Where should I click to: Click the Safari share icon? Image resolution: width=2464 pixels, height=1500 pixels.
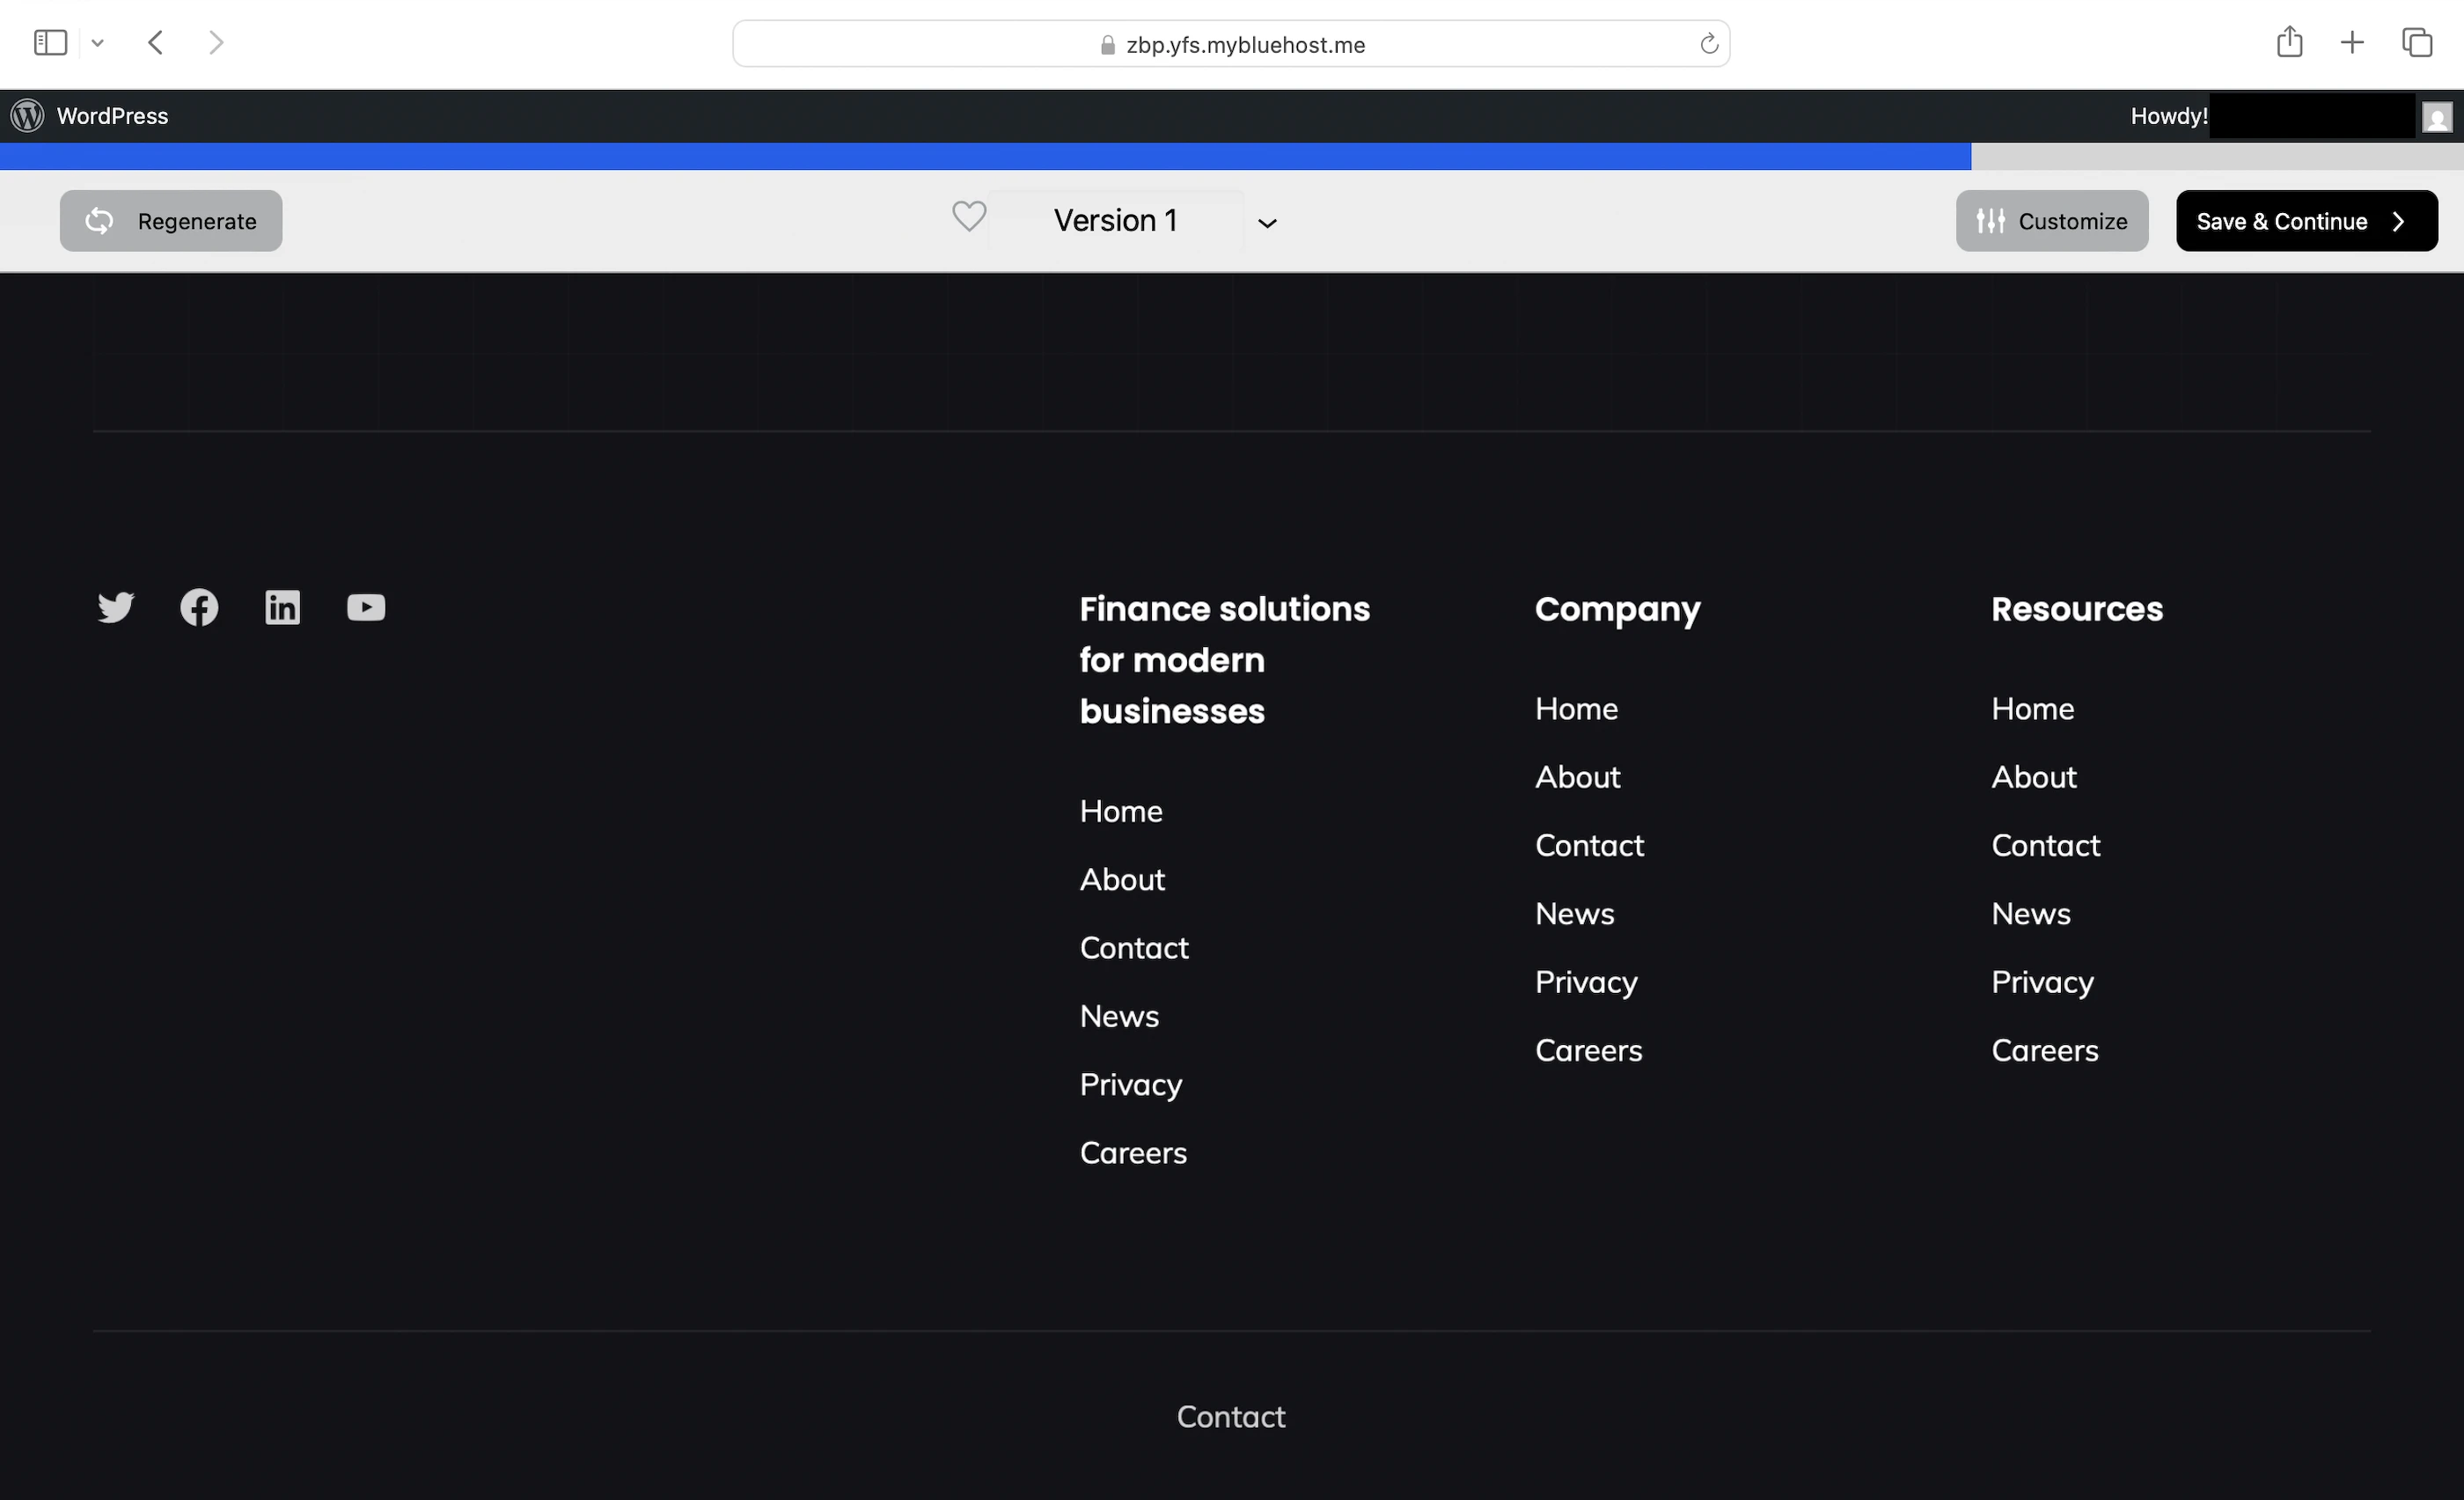(x=2289, y=43)
